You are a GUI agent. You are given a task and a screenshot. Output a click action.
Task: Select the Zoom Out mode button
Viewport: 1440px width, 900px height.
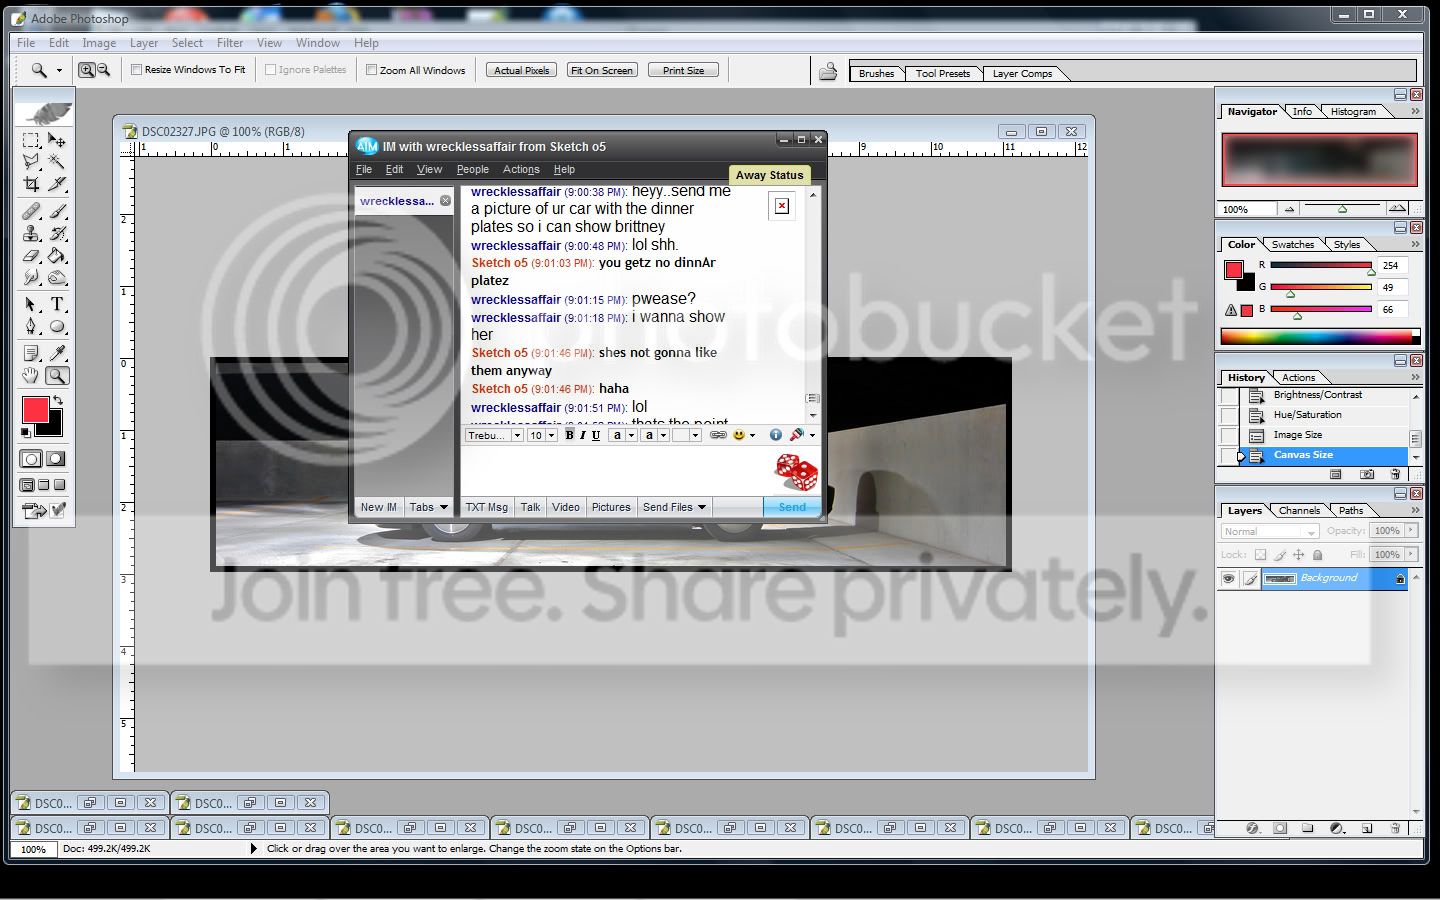102,70
